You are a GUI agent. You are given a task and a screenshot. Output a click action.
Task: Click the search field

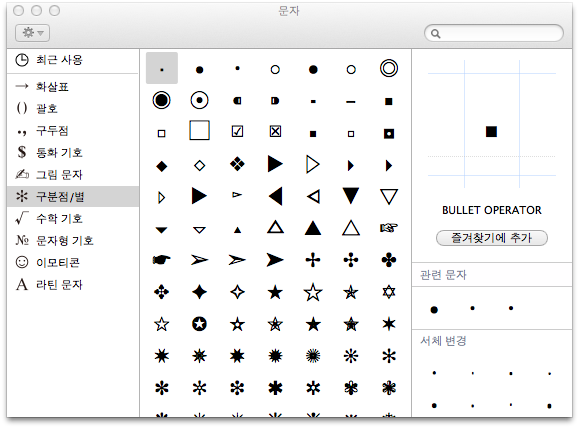(x=494, y=34)
